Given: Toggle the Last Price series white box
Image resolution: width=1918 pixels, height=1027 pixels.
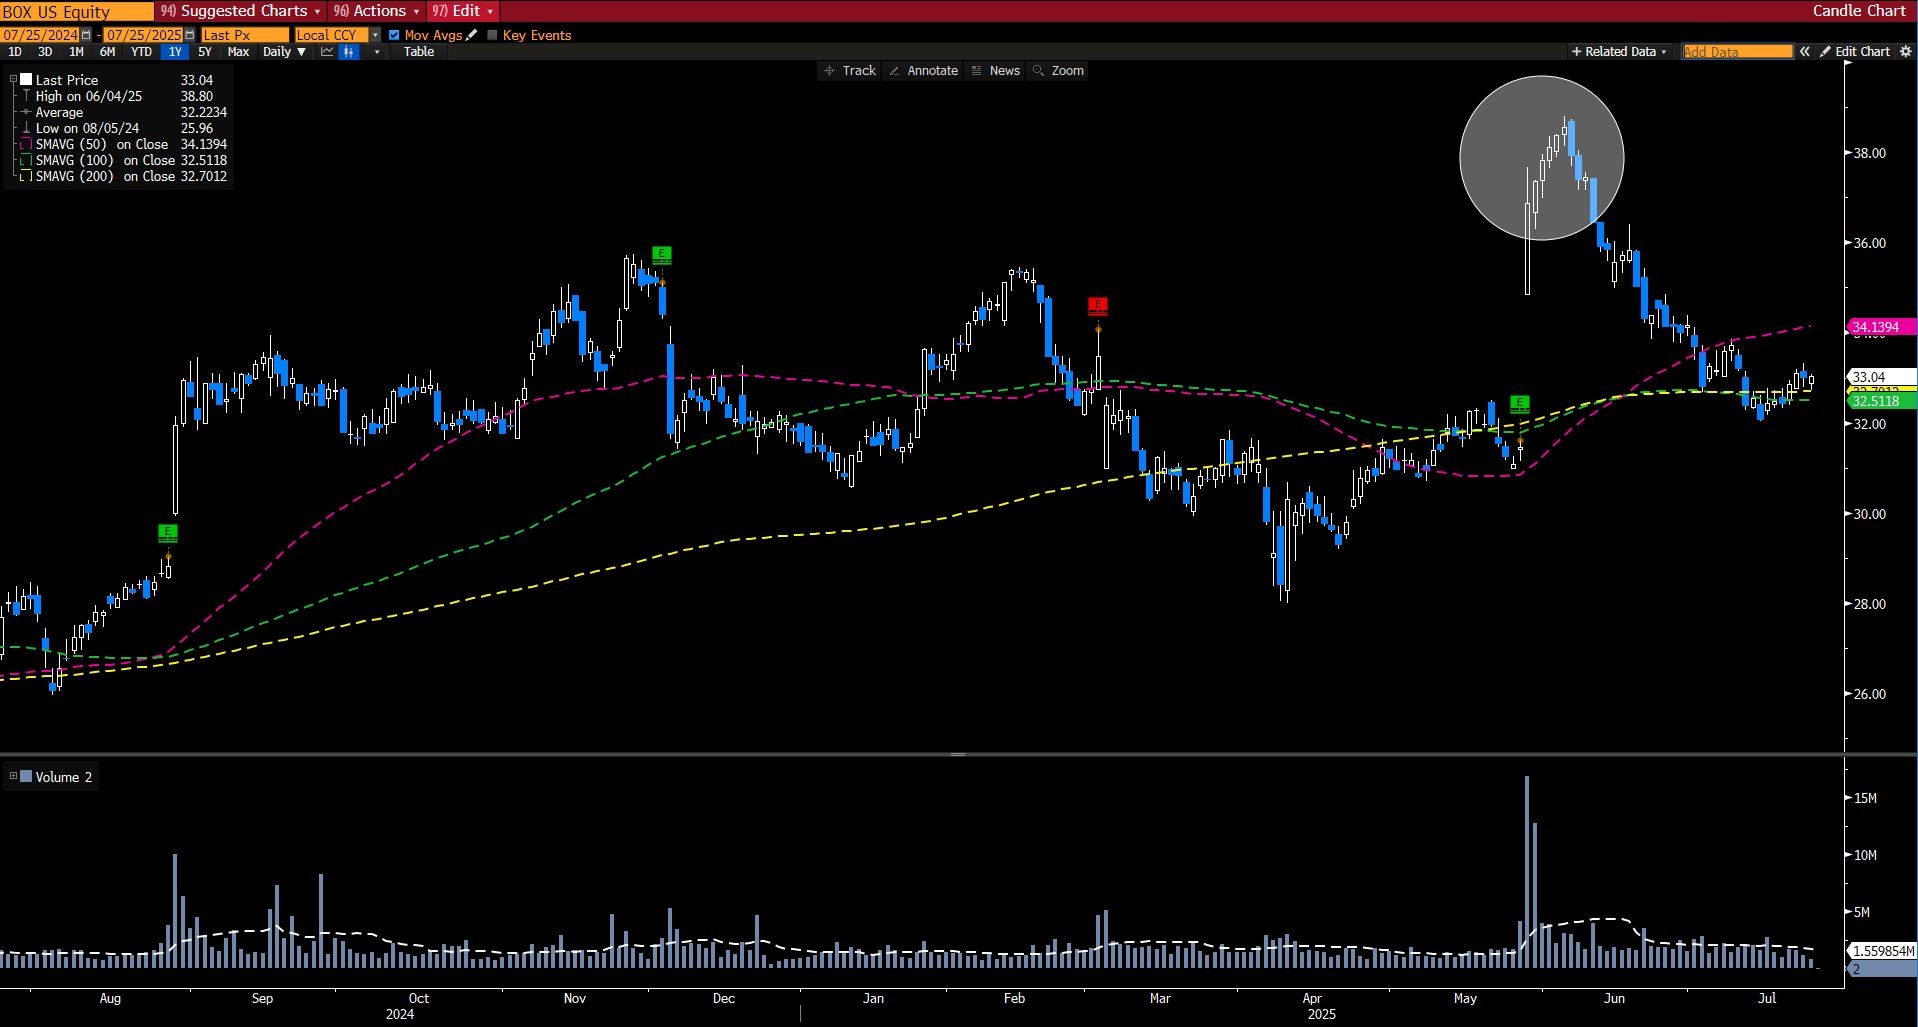Looking at the screenshot, I should click(26, 80).
